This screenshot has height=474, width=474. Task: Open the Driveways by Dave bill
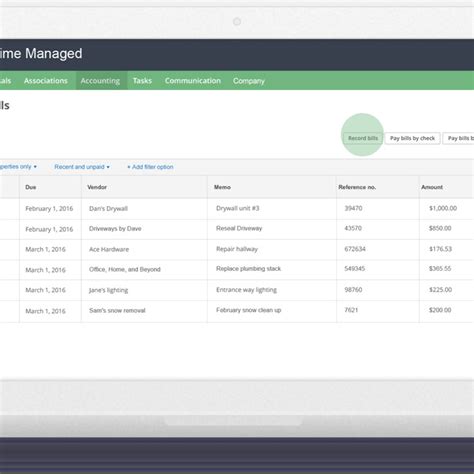click(237, 229)
